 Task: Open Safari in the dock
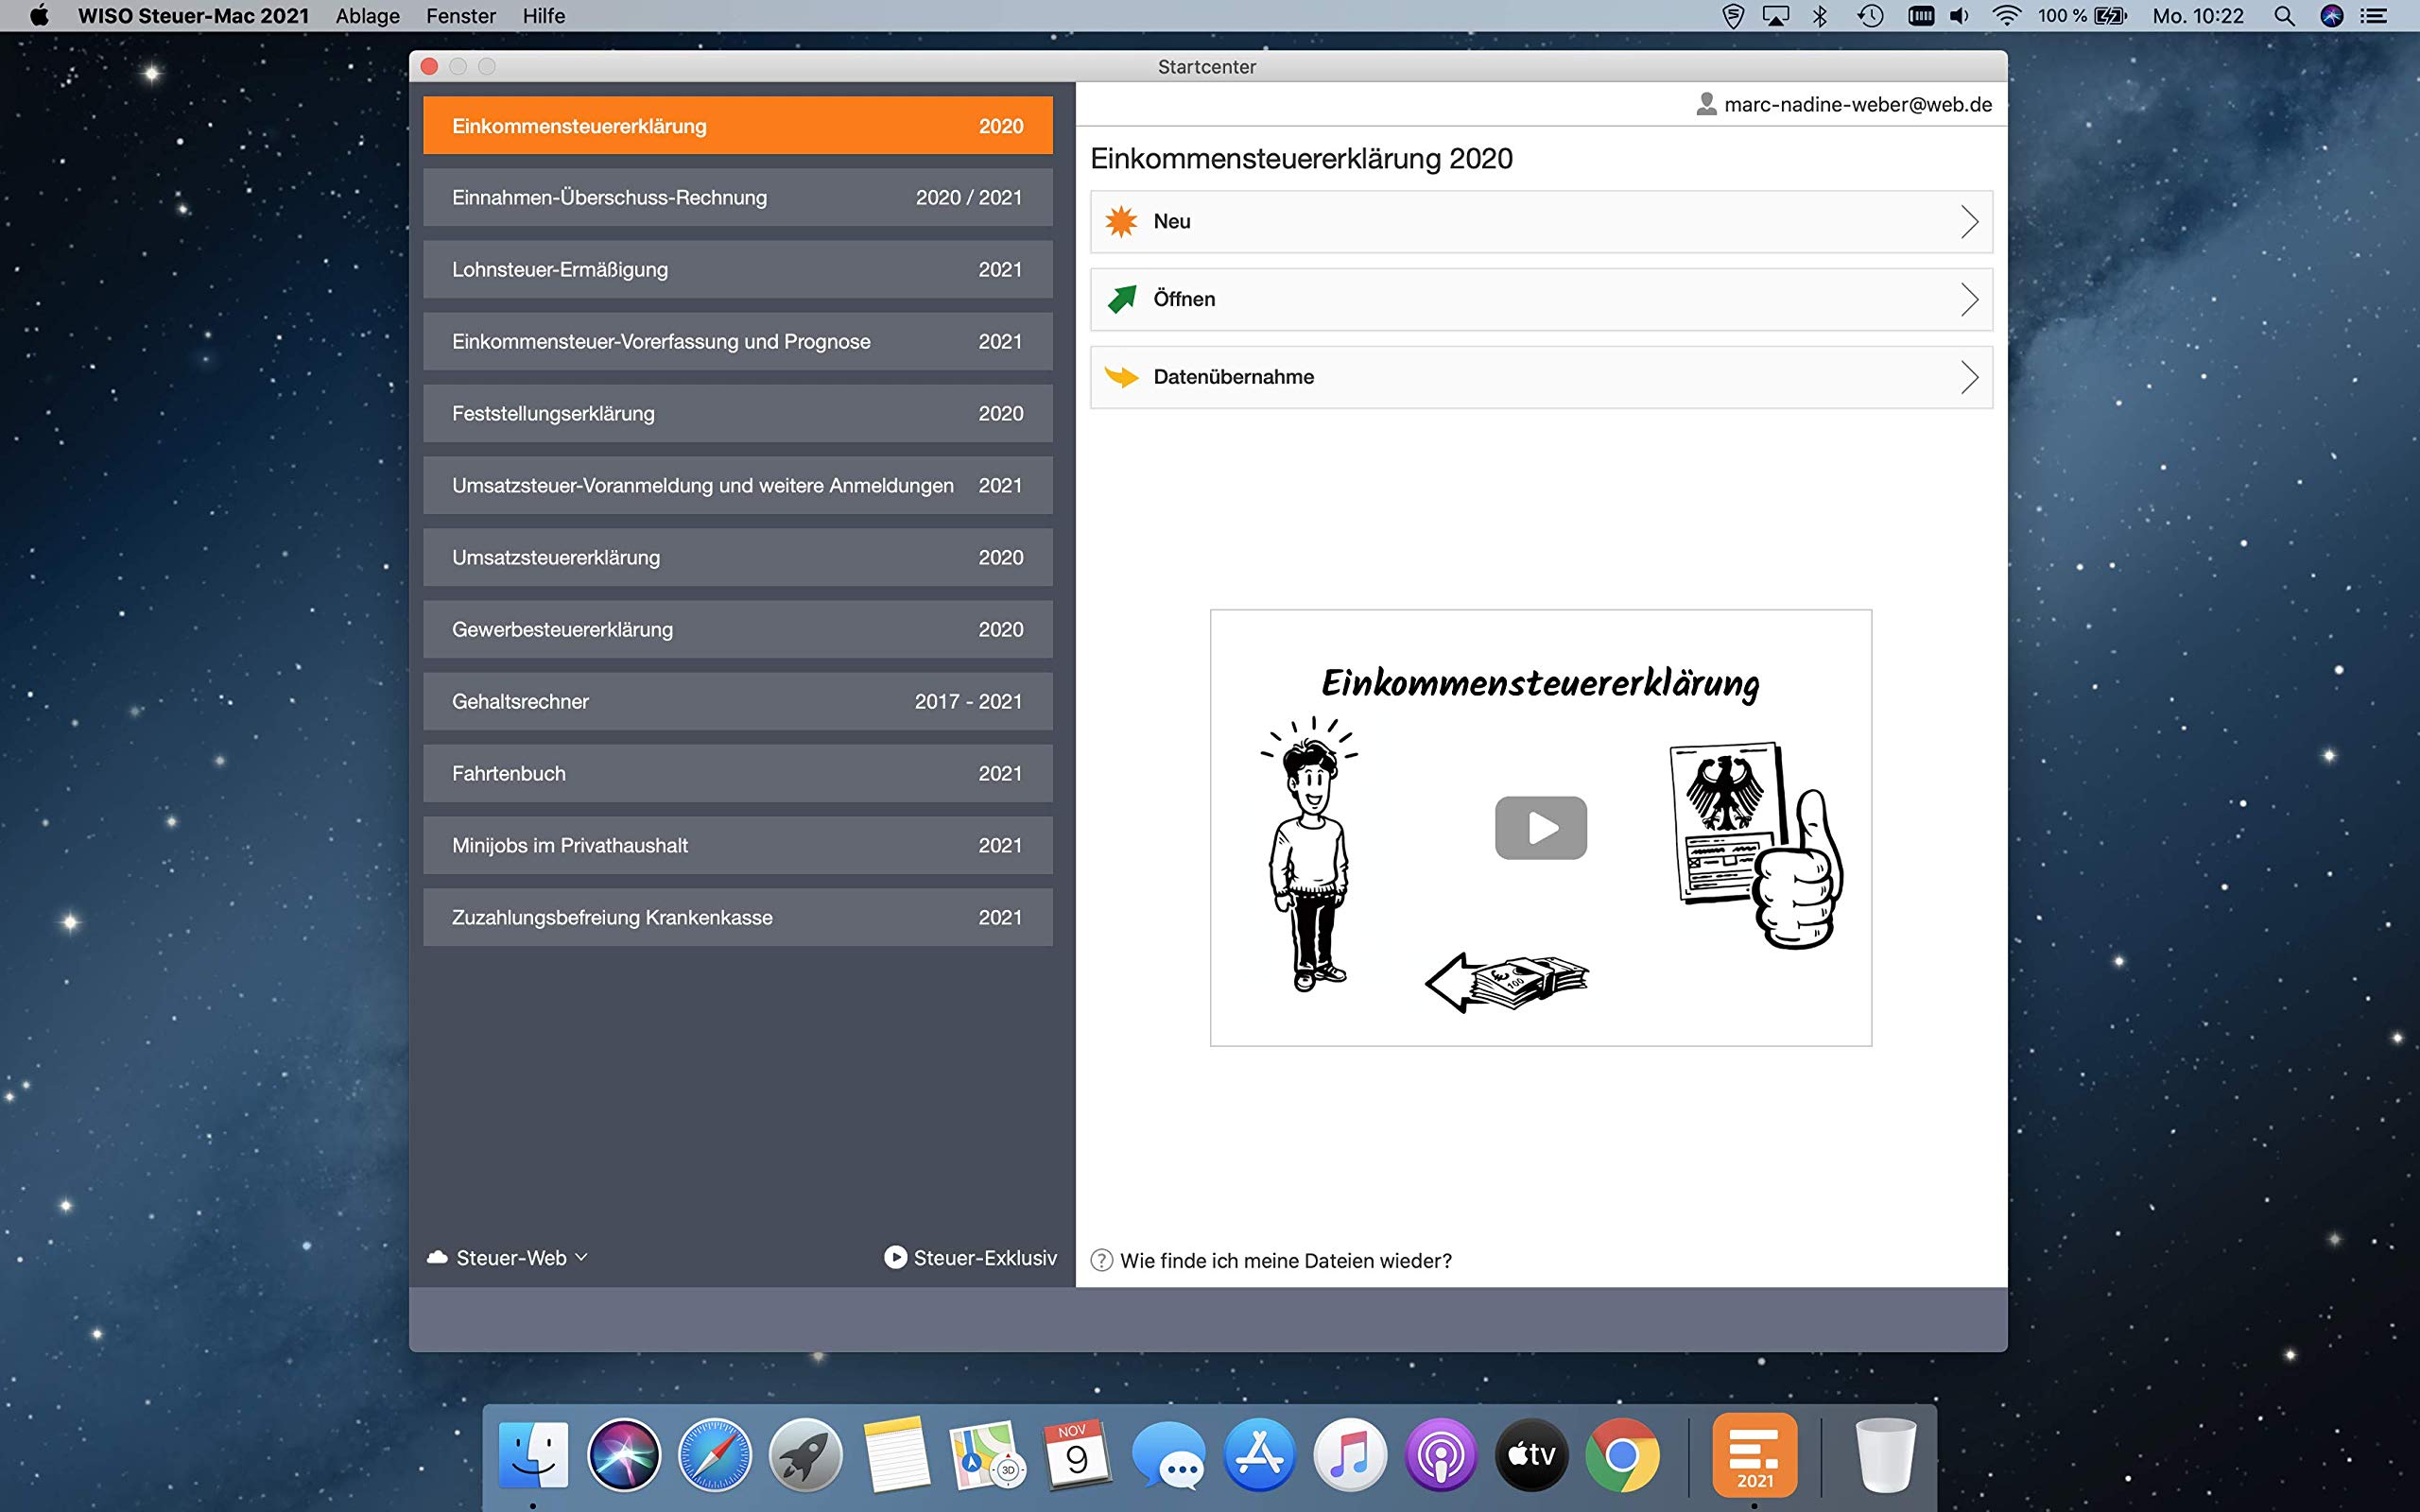(x=714, y=1455)
